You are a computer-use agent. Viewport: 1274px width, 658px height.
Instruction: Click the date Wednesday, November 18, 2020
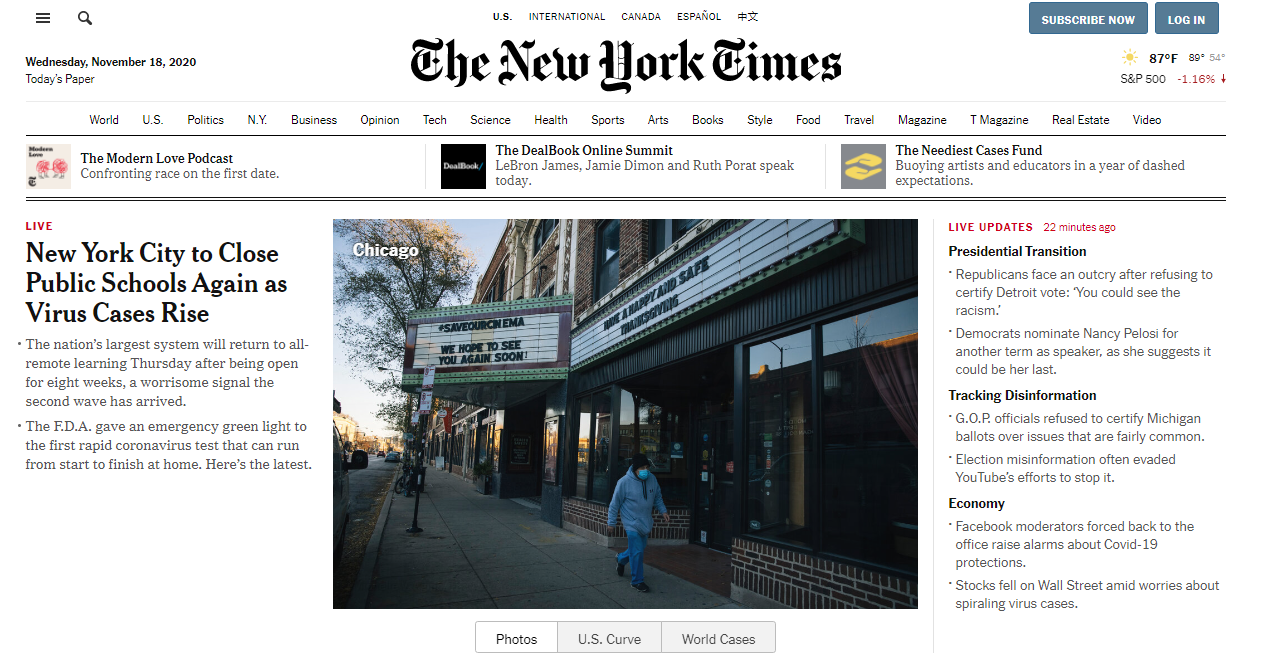(111, 62)
